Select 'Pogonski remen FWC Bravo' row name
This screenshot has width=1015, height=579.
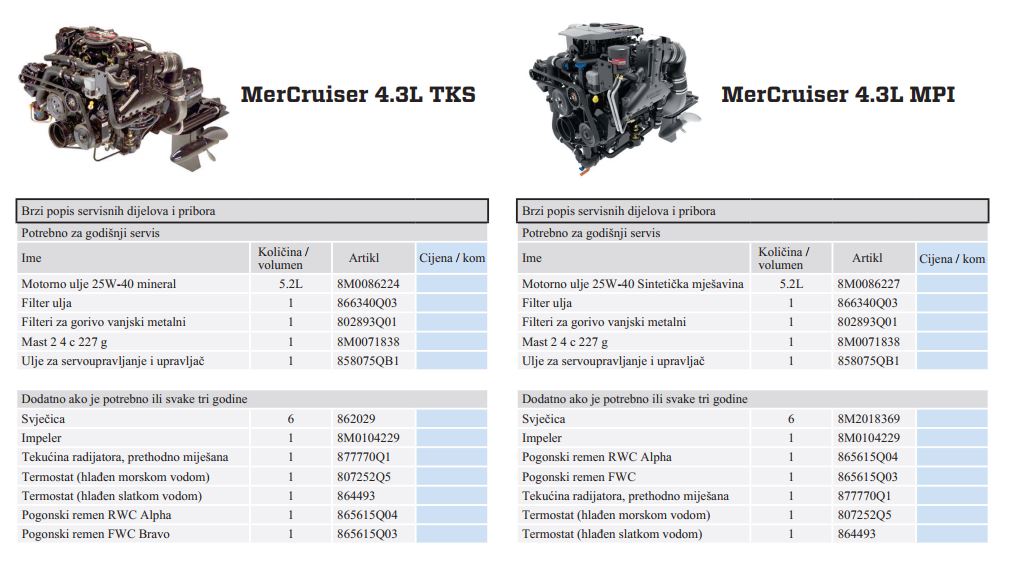tap(95, 534)
